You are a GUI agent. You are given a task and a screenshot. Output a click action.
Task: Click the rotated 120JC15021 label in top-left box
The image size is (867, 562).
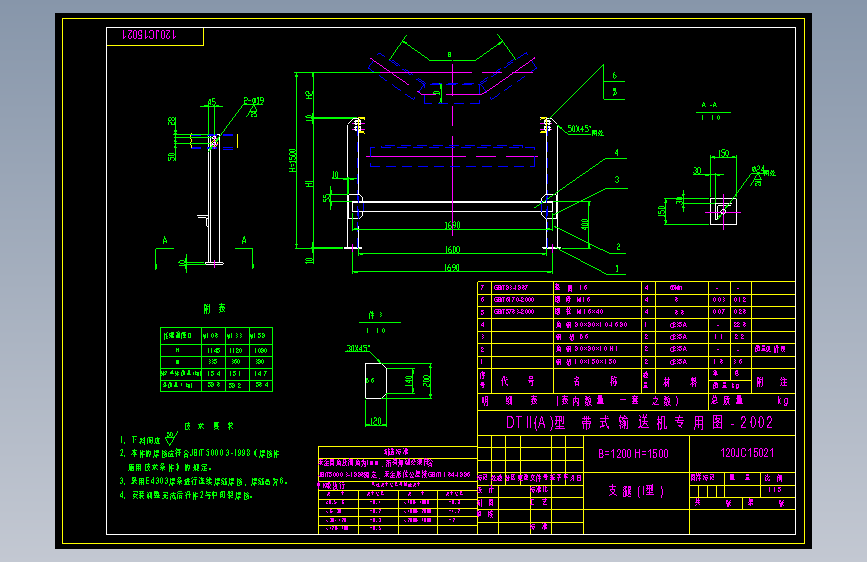[x=149, y=35]
